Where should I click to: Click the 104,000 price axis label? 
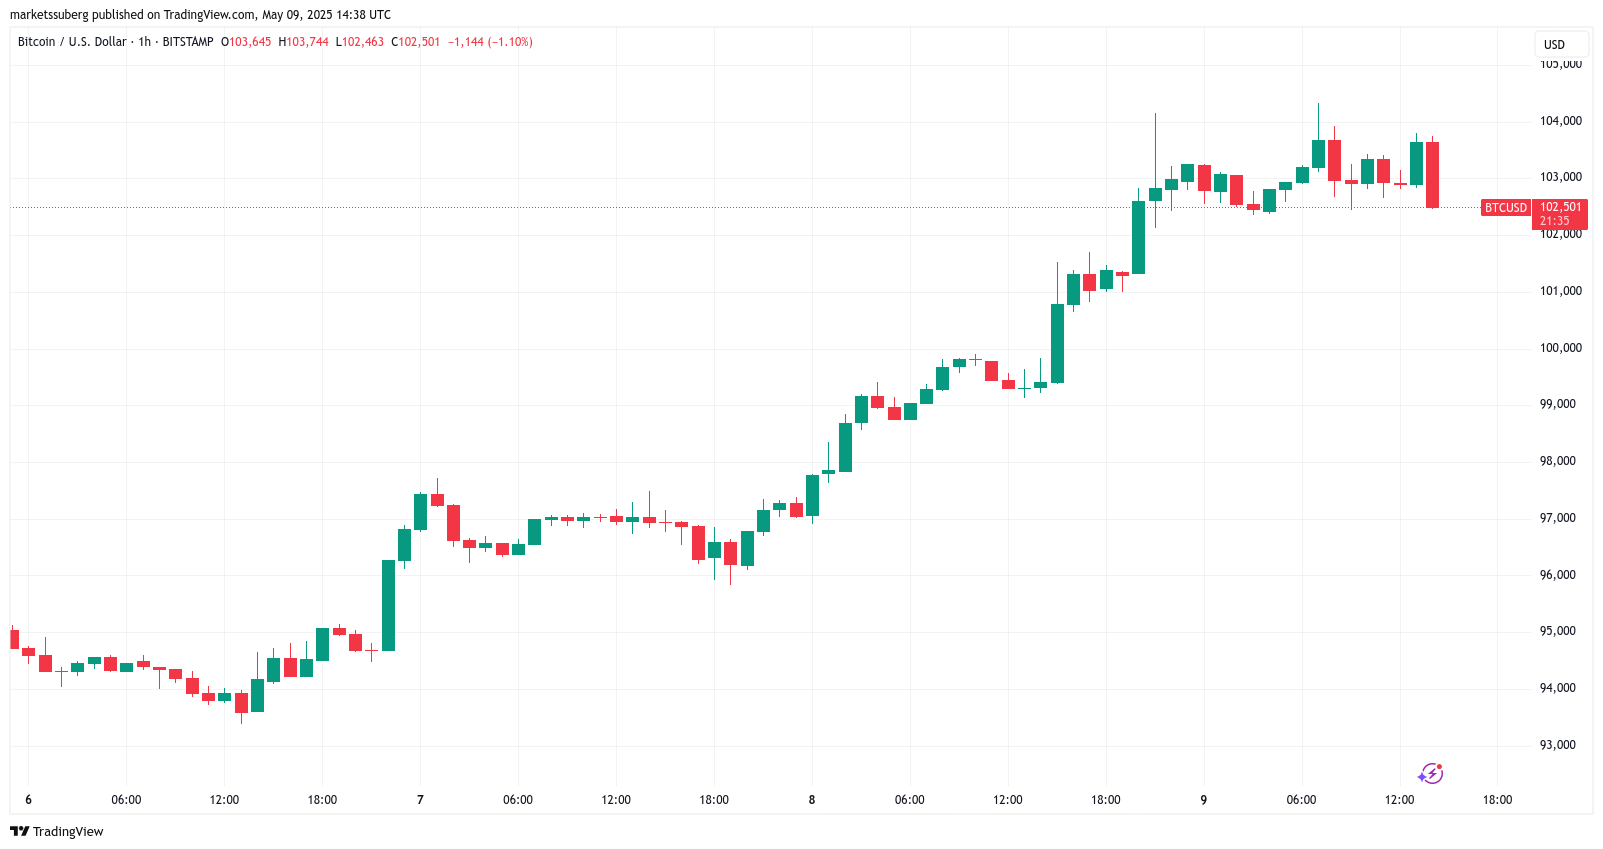1560,121
